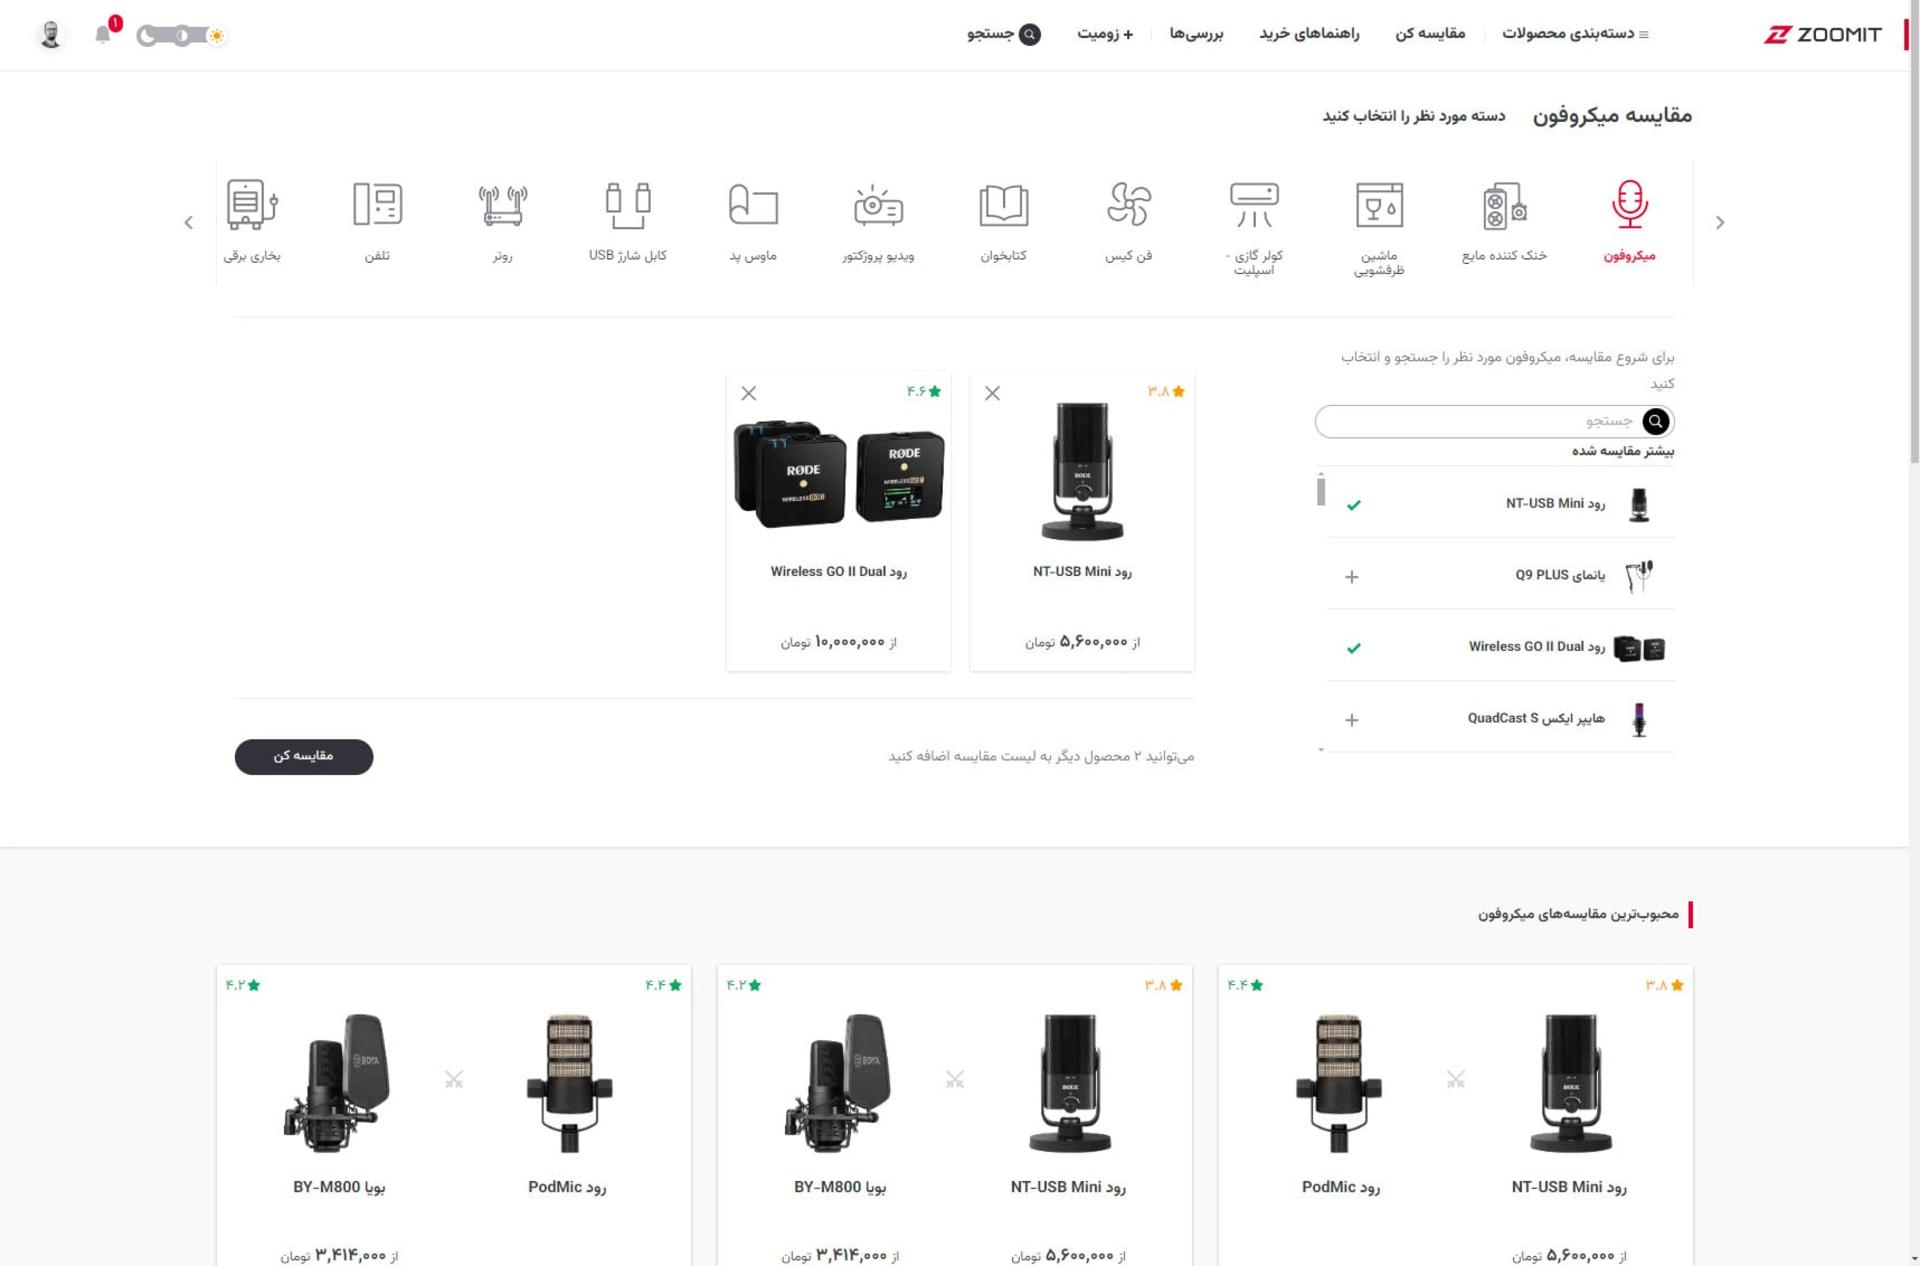This screenshot has height=1266, width=1920.
Task: Click the Zoomit logo
Action: pyautogui.click(x=1822, y=35)
